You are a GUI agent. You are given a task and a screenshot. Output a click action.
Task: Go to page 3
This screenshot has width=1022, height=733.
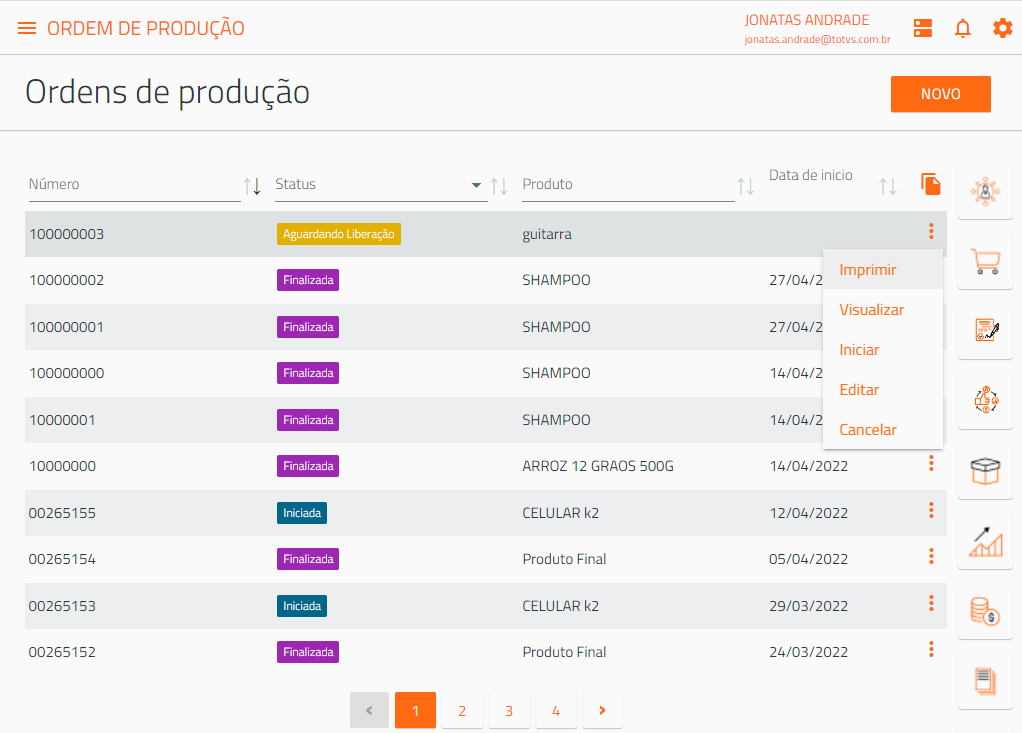[x=509, y=710]
